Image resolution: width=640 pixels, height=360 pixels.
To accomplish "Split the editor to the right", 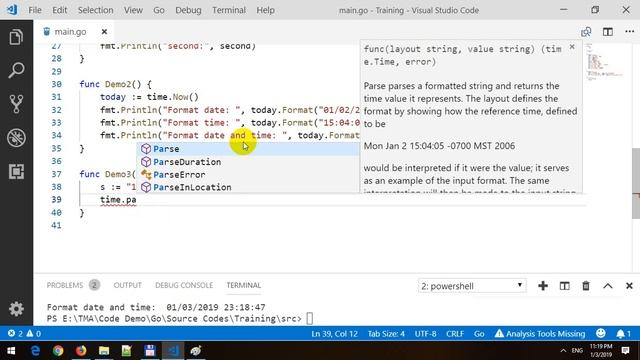I will pyautogui.click(x=608, y=32).
